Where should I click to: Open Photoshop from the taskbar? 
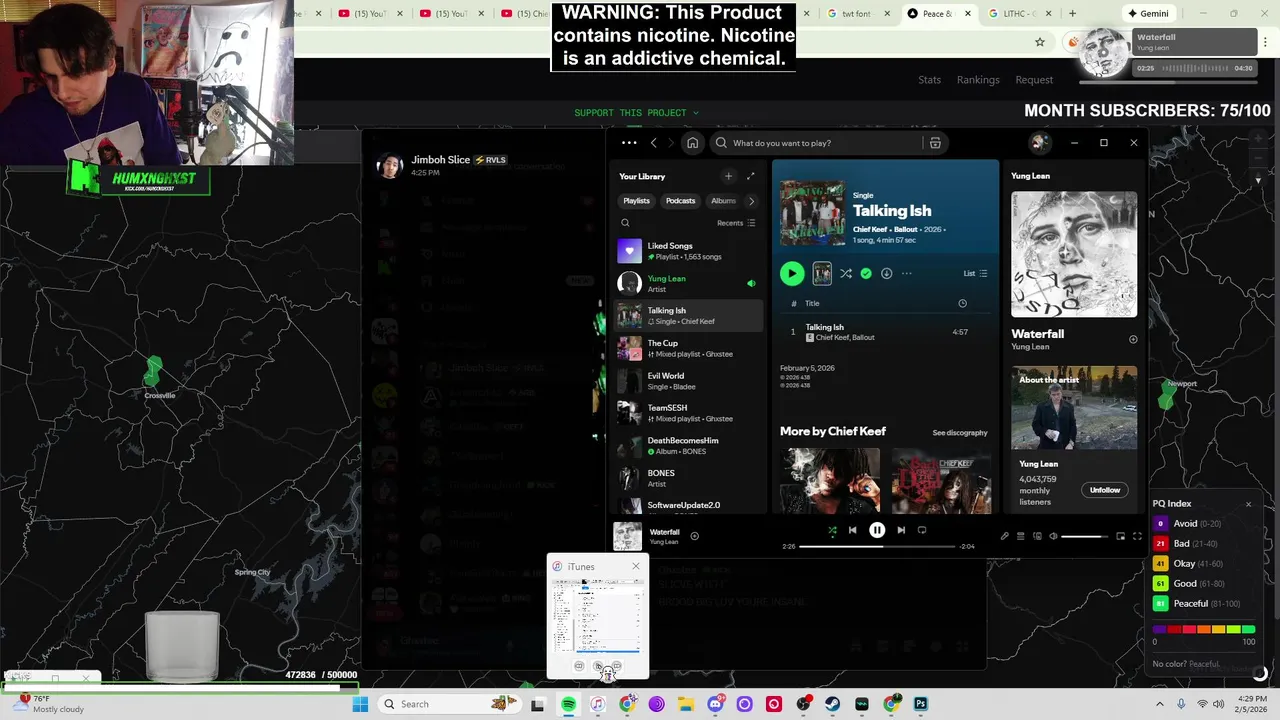point(921,704)
